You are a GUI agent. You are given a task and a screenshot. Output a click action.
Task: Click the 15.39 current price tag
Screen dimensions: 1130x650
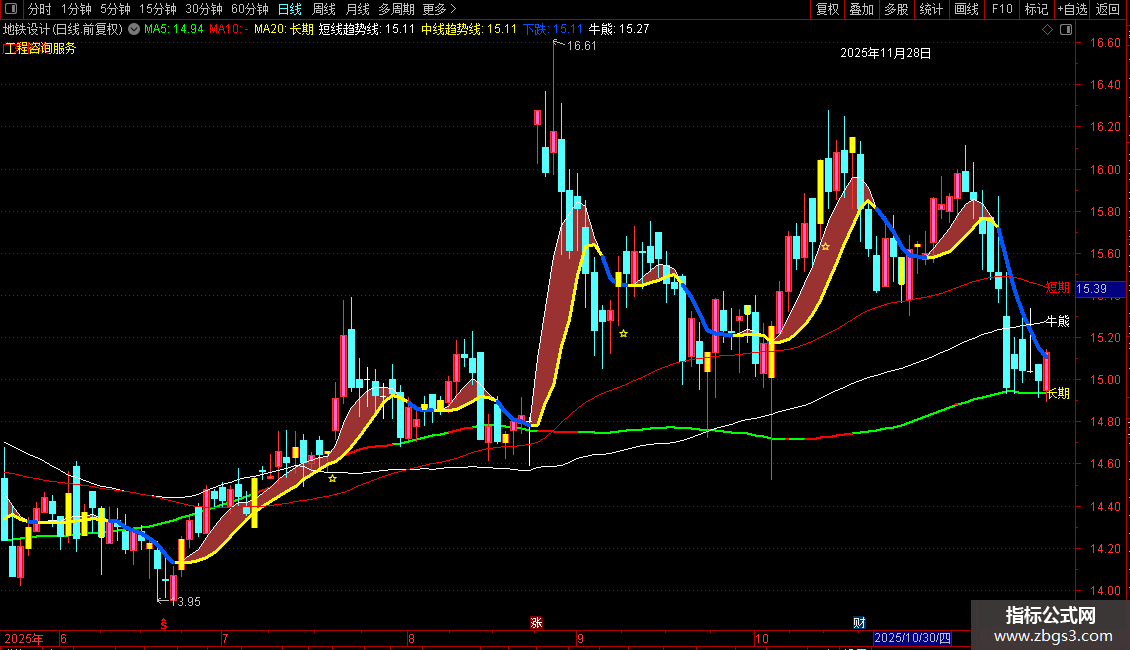(1100, 289)
